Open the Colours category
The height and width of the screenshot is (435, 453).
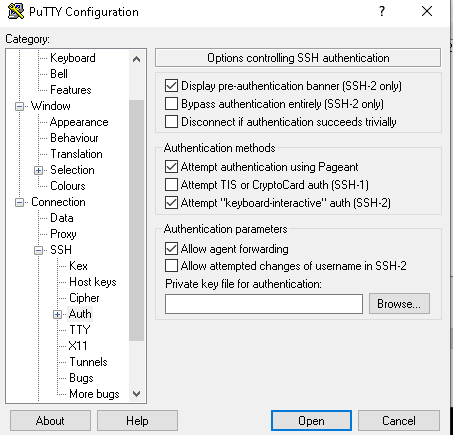click(x=68, y=186)
